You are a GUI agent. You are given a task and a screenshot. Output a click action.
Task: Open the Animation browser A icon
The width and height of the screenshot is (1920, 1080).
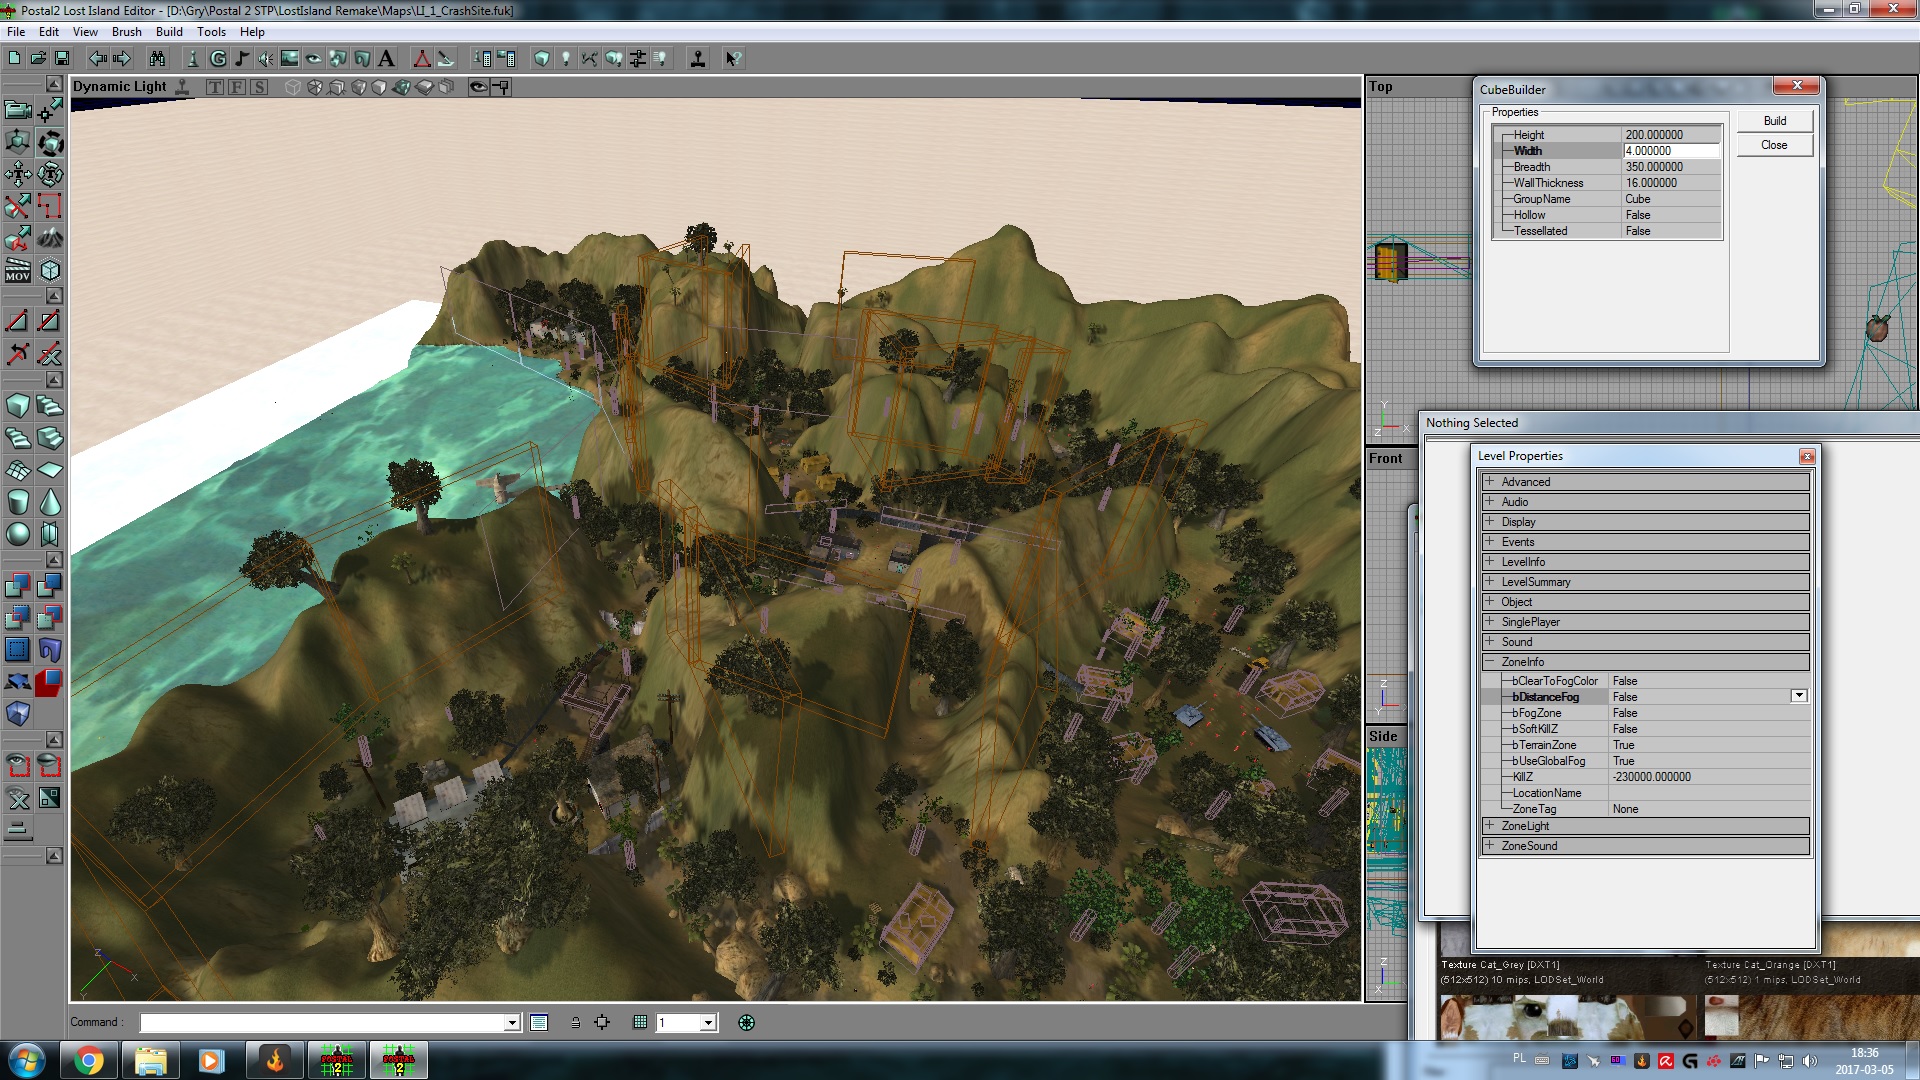click(x=386, y=58)
